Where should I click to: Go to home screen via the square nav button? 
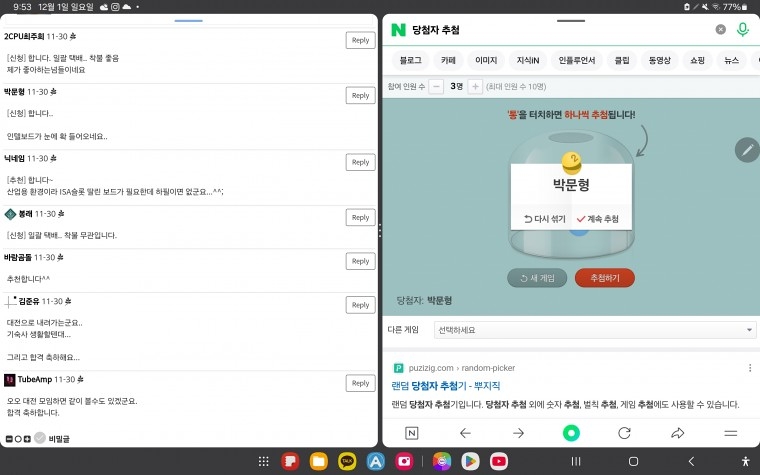click(x=633, y=461)
